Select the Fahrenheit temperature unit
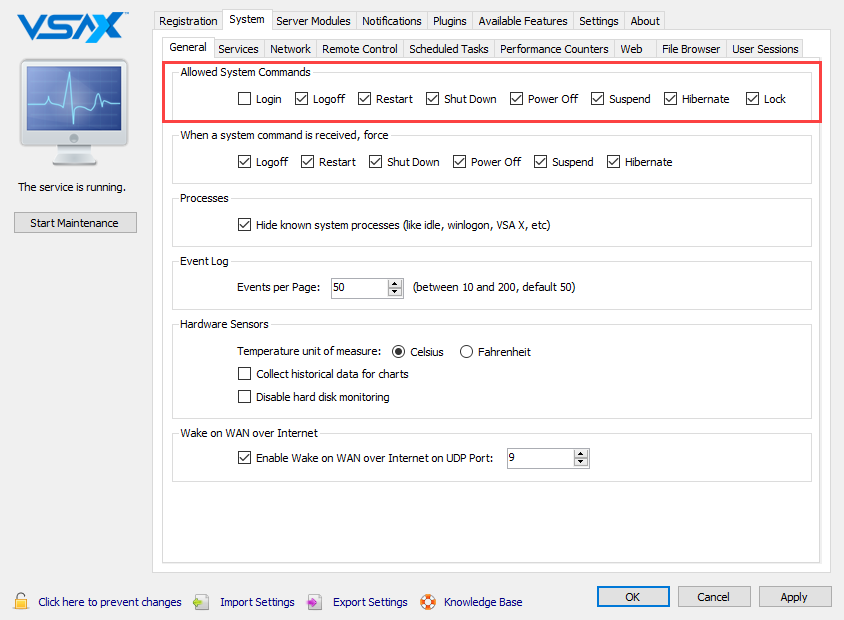Image resolution: width=844 pixels, height=620 pixels. 466,351
